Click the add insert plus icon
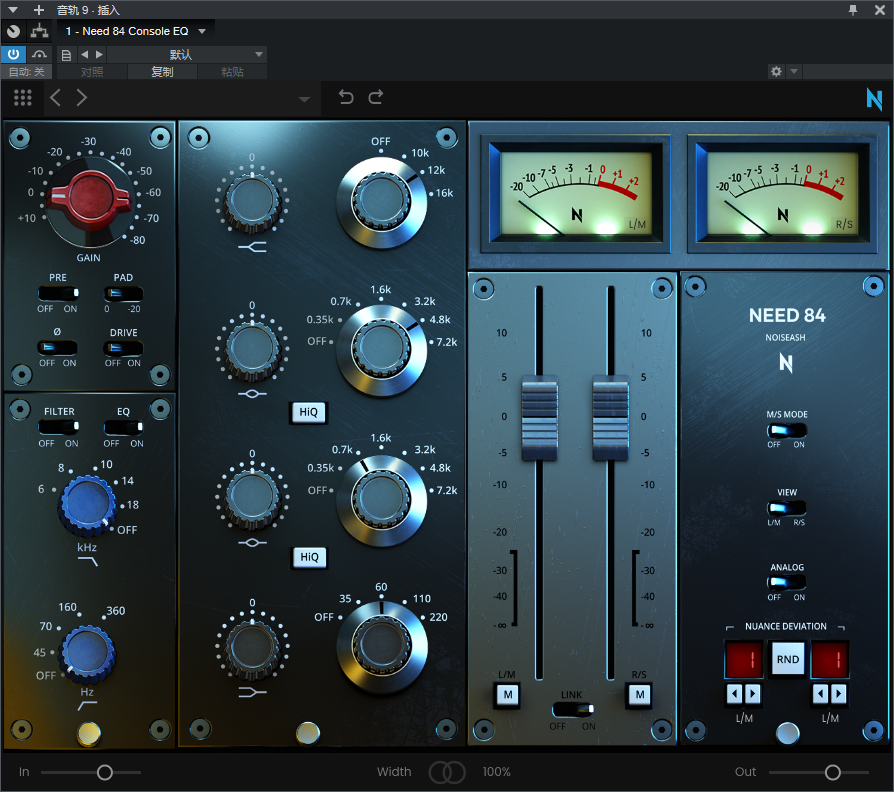Image resolution: width=894 pixels, height=792 pixels. [39, 10]
